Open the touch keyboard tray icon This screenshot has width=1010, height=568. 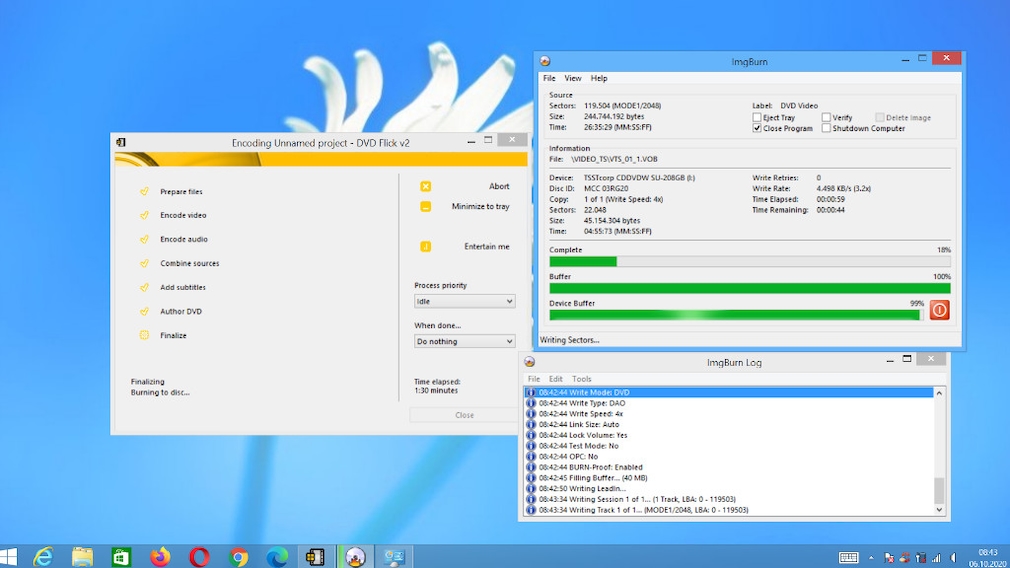pos(848,558)
